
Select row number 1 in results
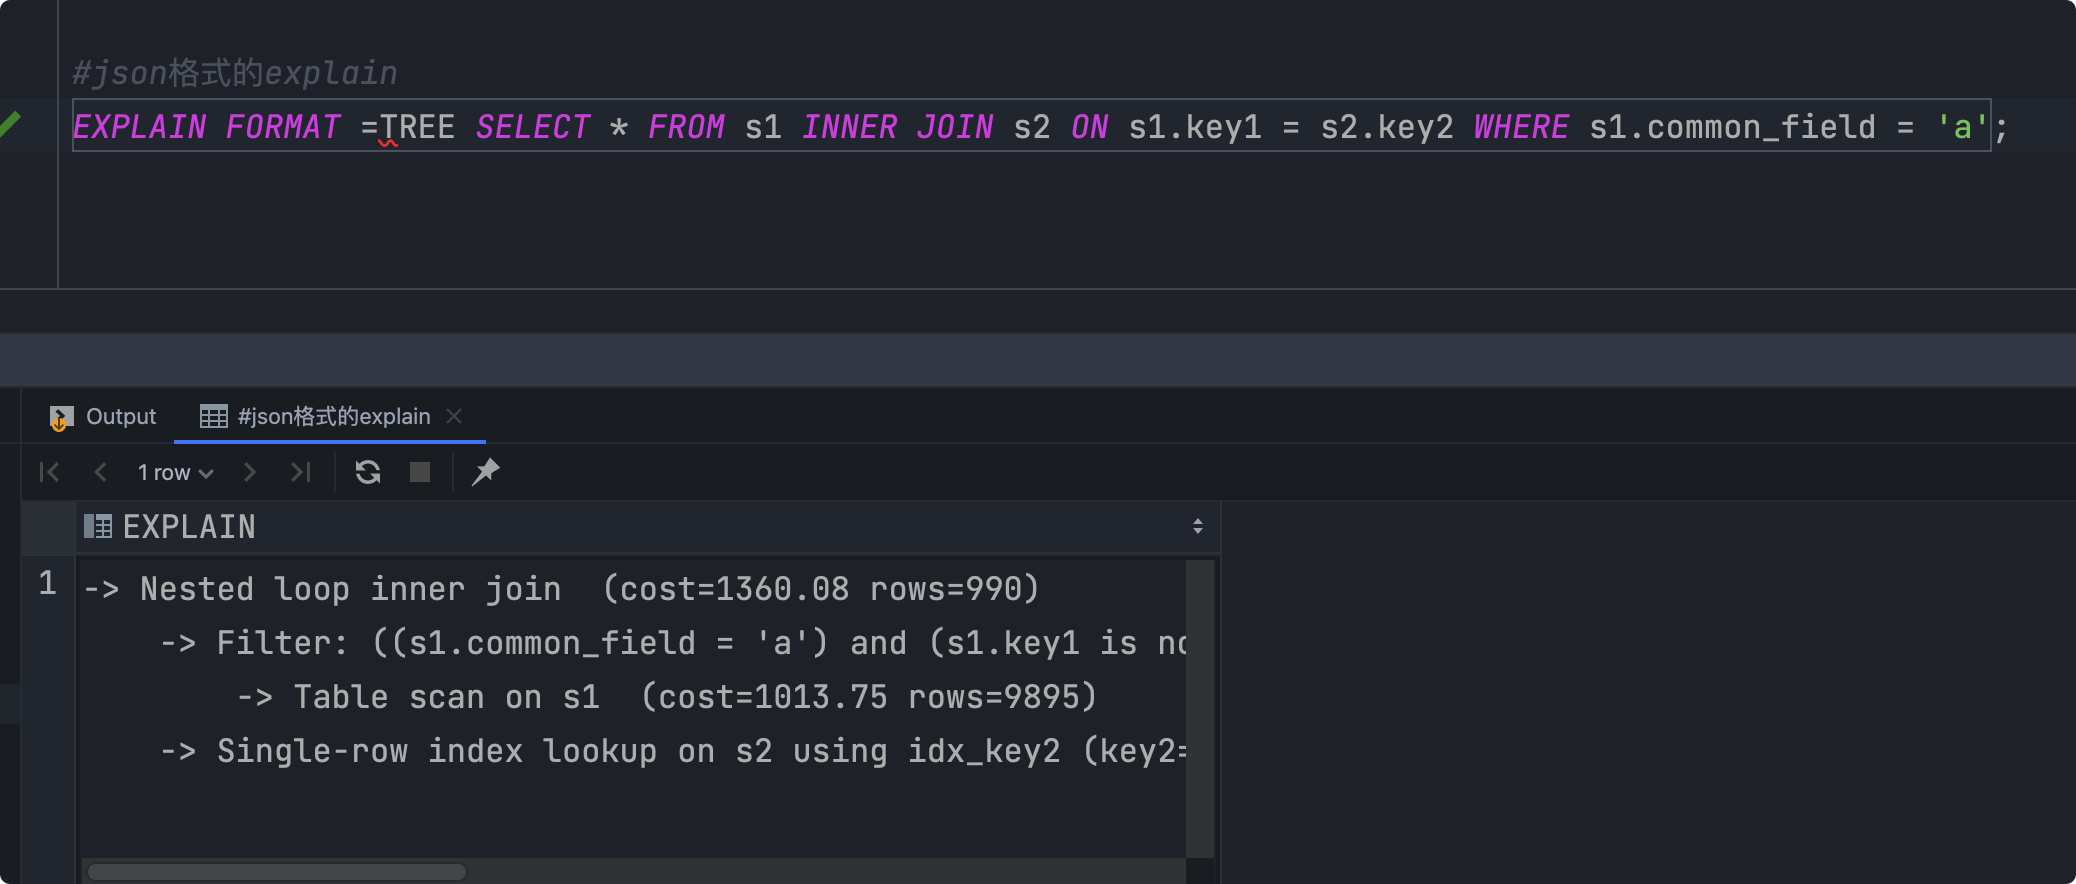click(48, 583)
